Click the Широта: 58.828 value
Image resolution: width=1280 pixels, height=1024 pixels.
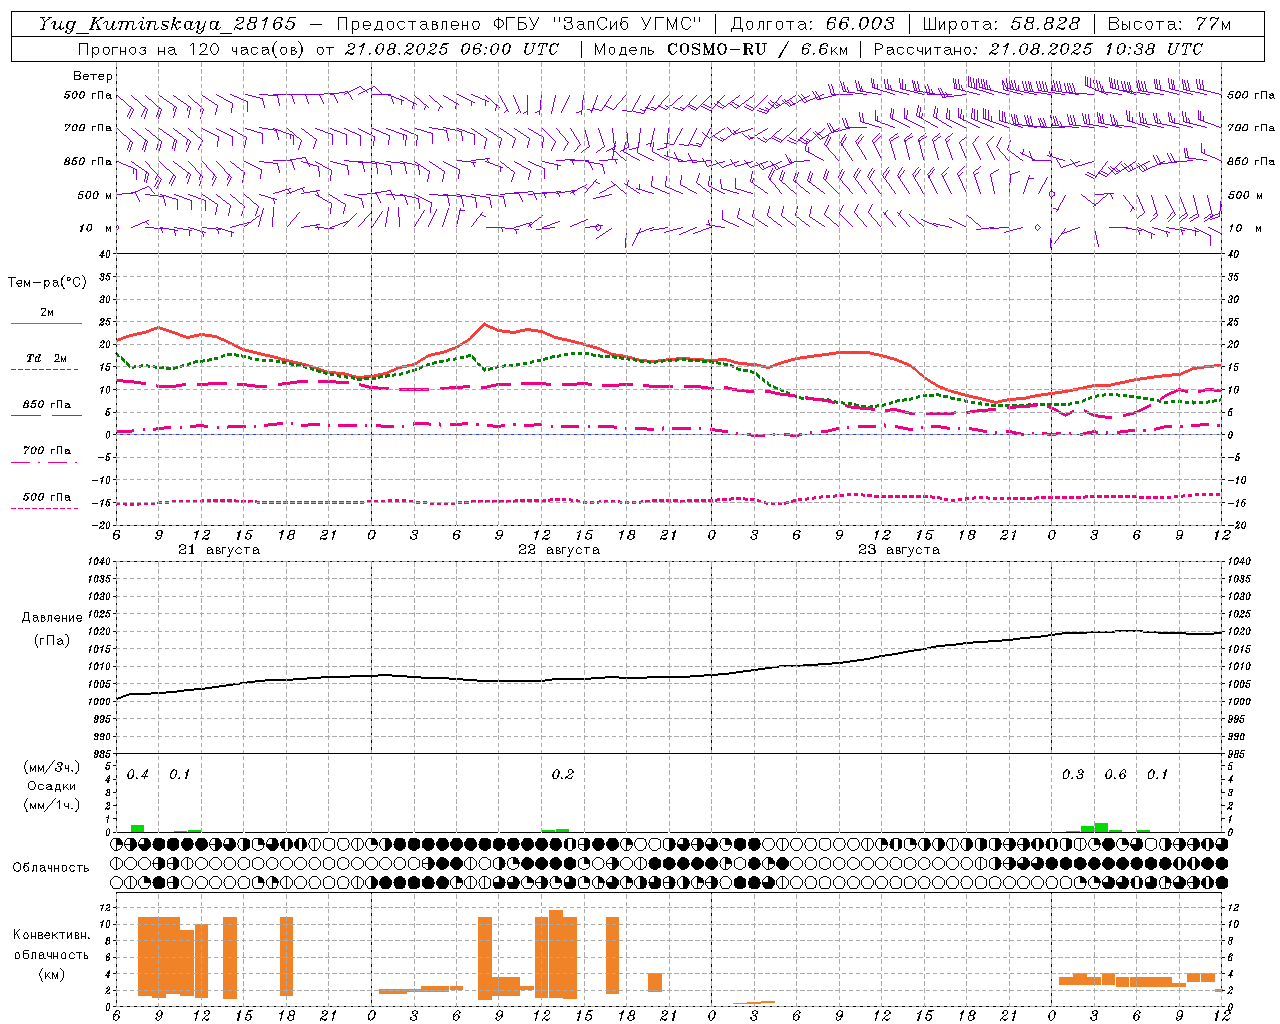1001,24
